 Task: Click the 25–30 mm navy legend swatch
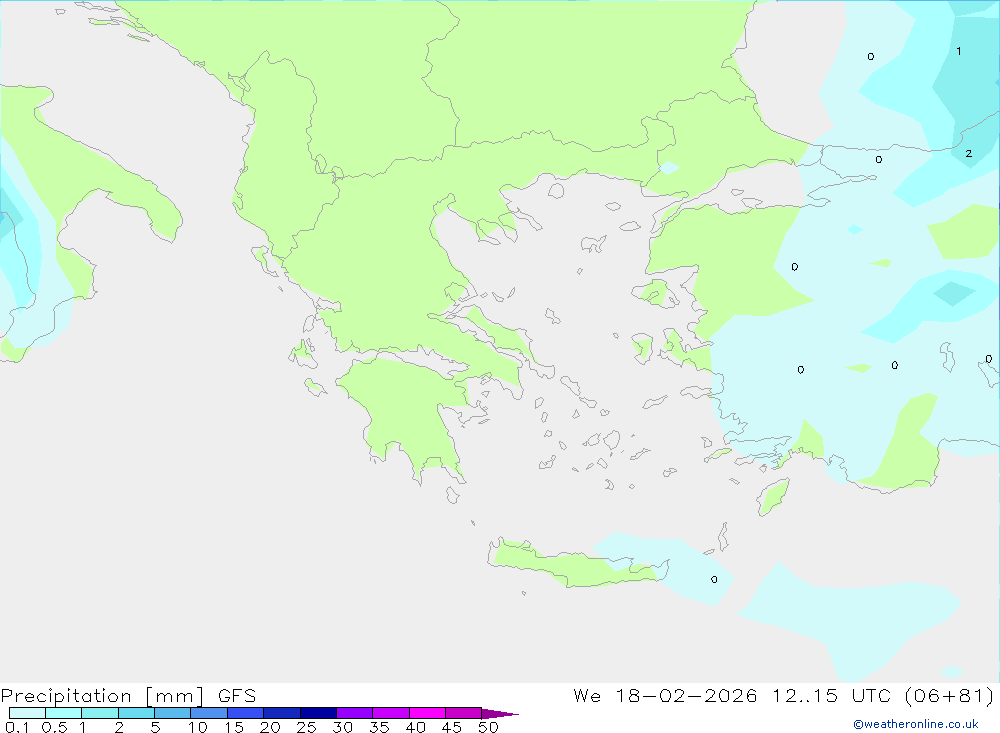[x=318, y=713]
